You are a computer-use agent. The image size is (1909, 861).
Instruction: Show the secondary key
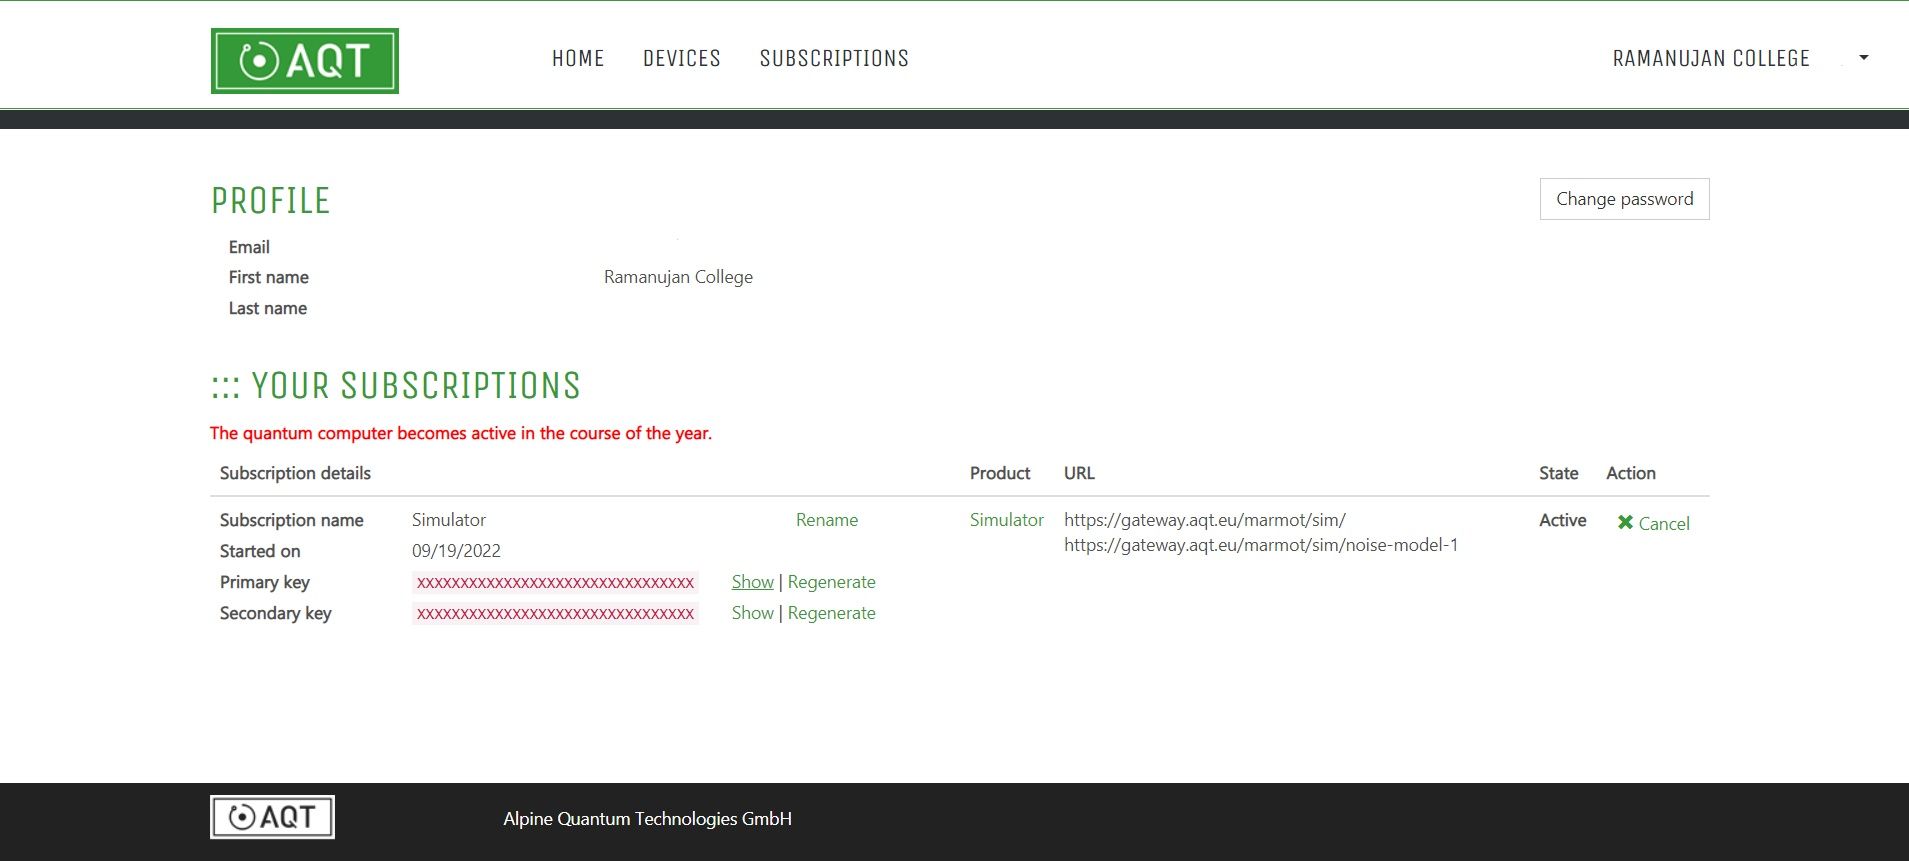point(752,613)
